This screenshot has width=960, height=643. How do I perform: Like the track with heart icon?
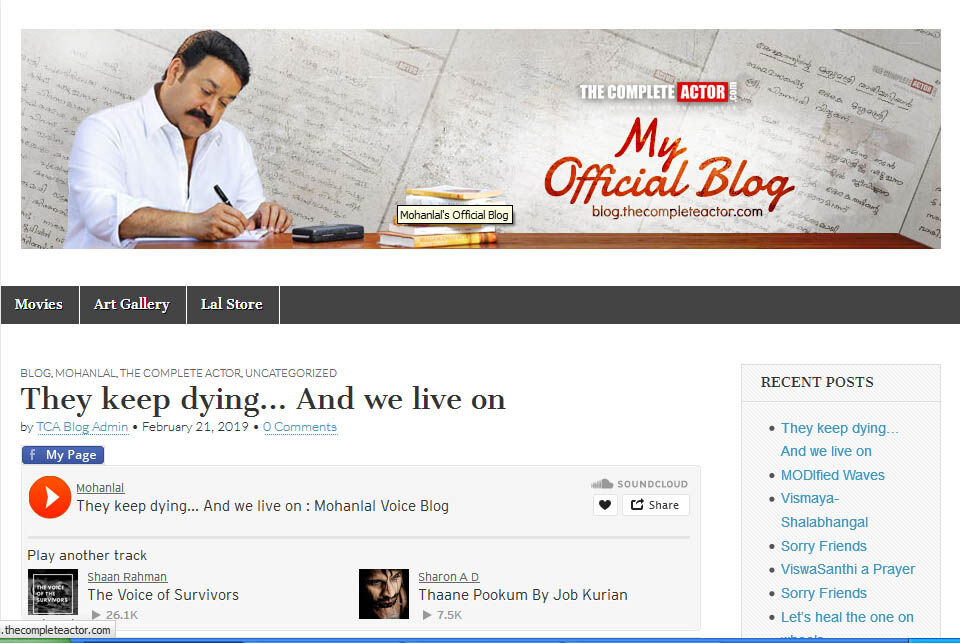point(604,505)
